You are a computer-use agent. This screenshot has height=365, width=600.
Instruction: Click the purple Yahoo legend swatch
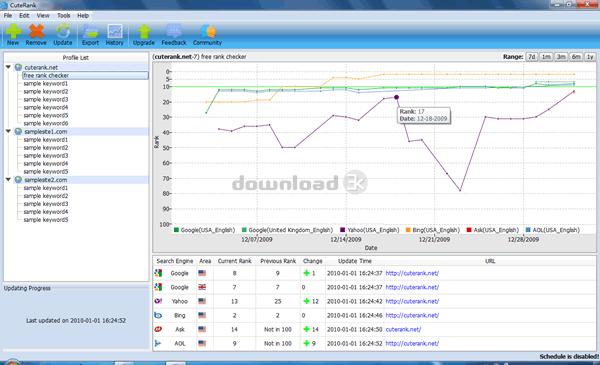click(342, 230)
